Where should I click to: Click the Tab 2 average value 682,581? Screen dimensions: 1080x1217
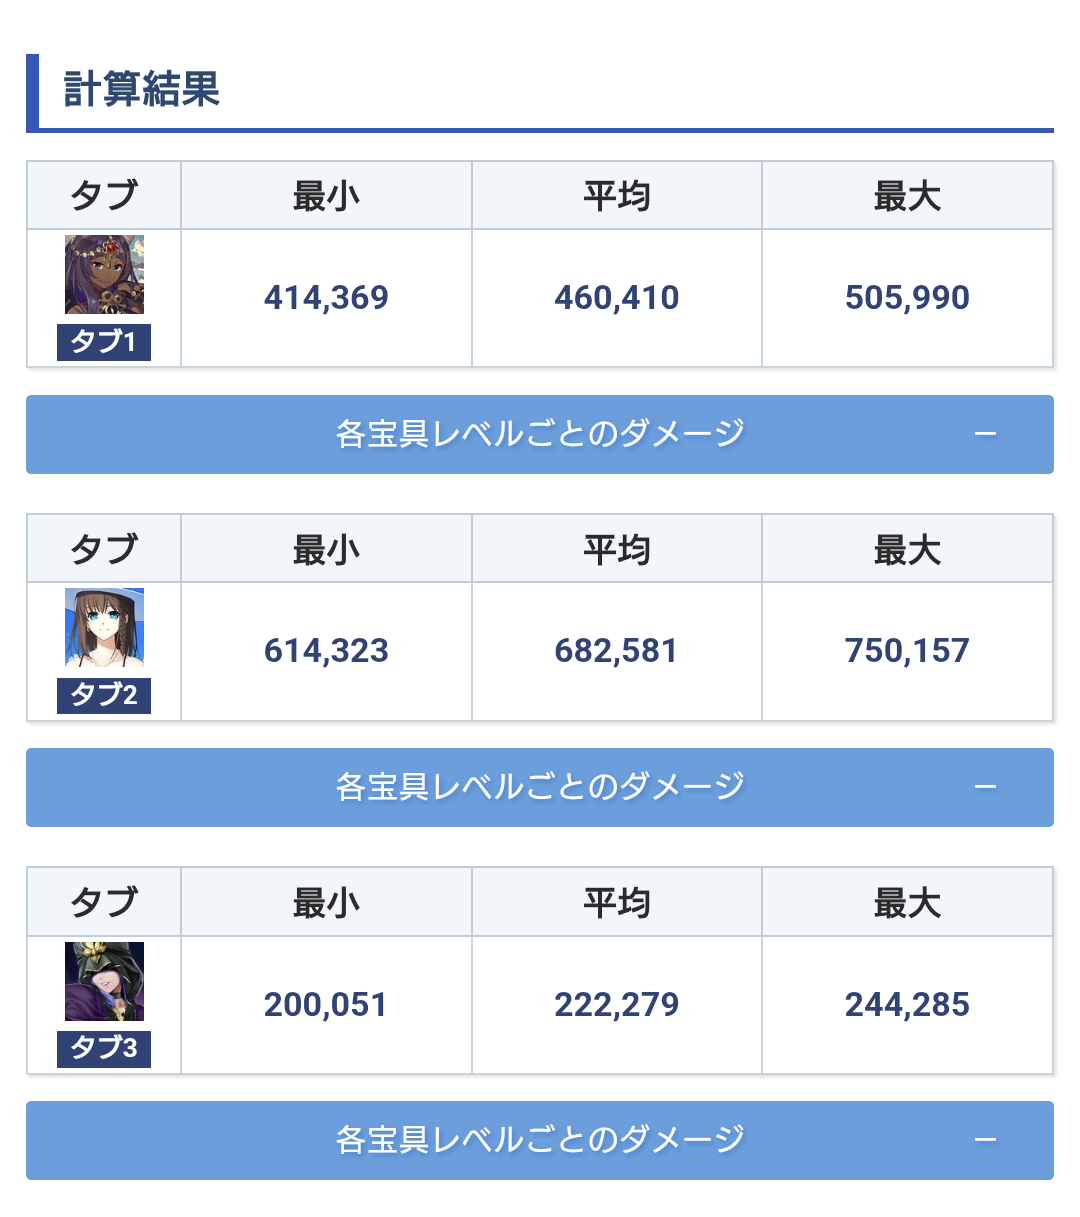coord(616,651)
